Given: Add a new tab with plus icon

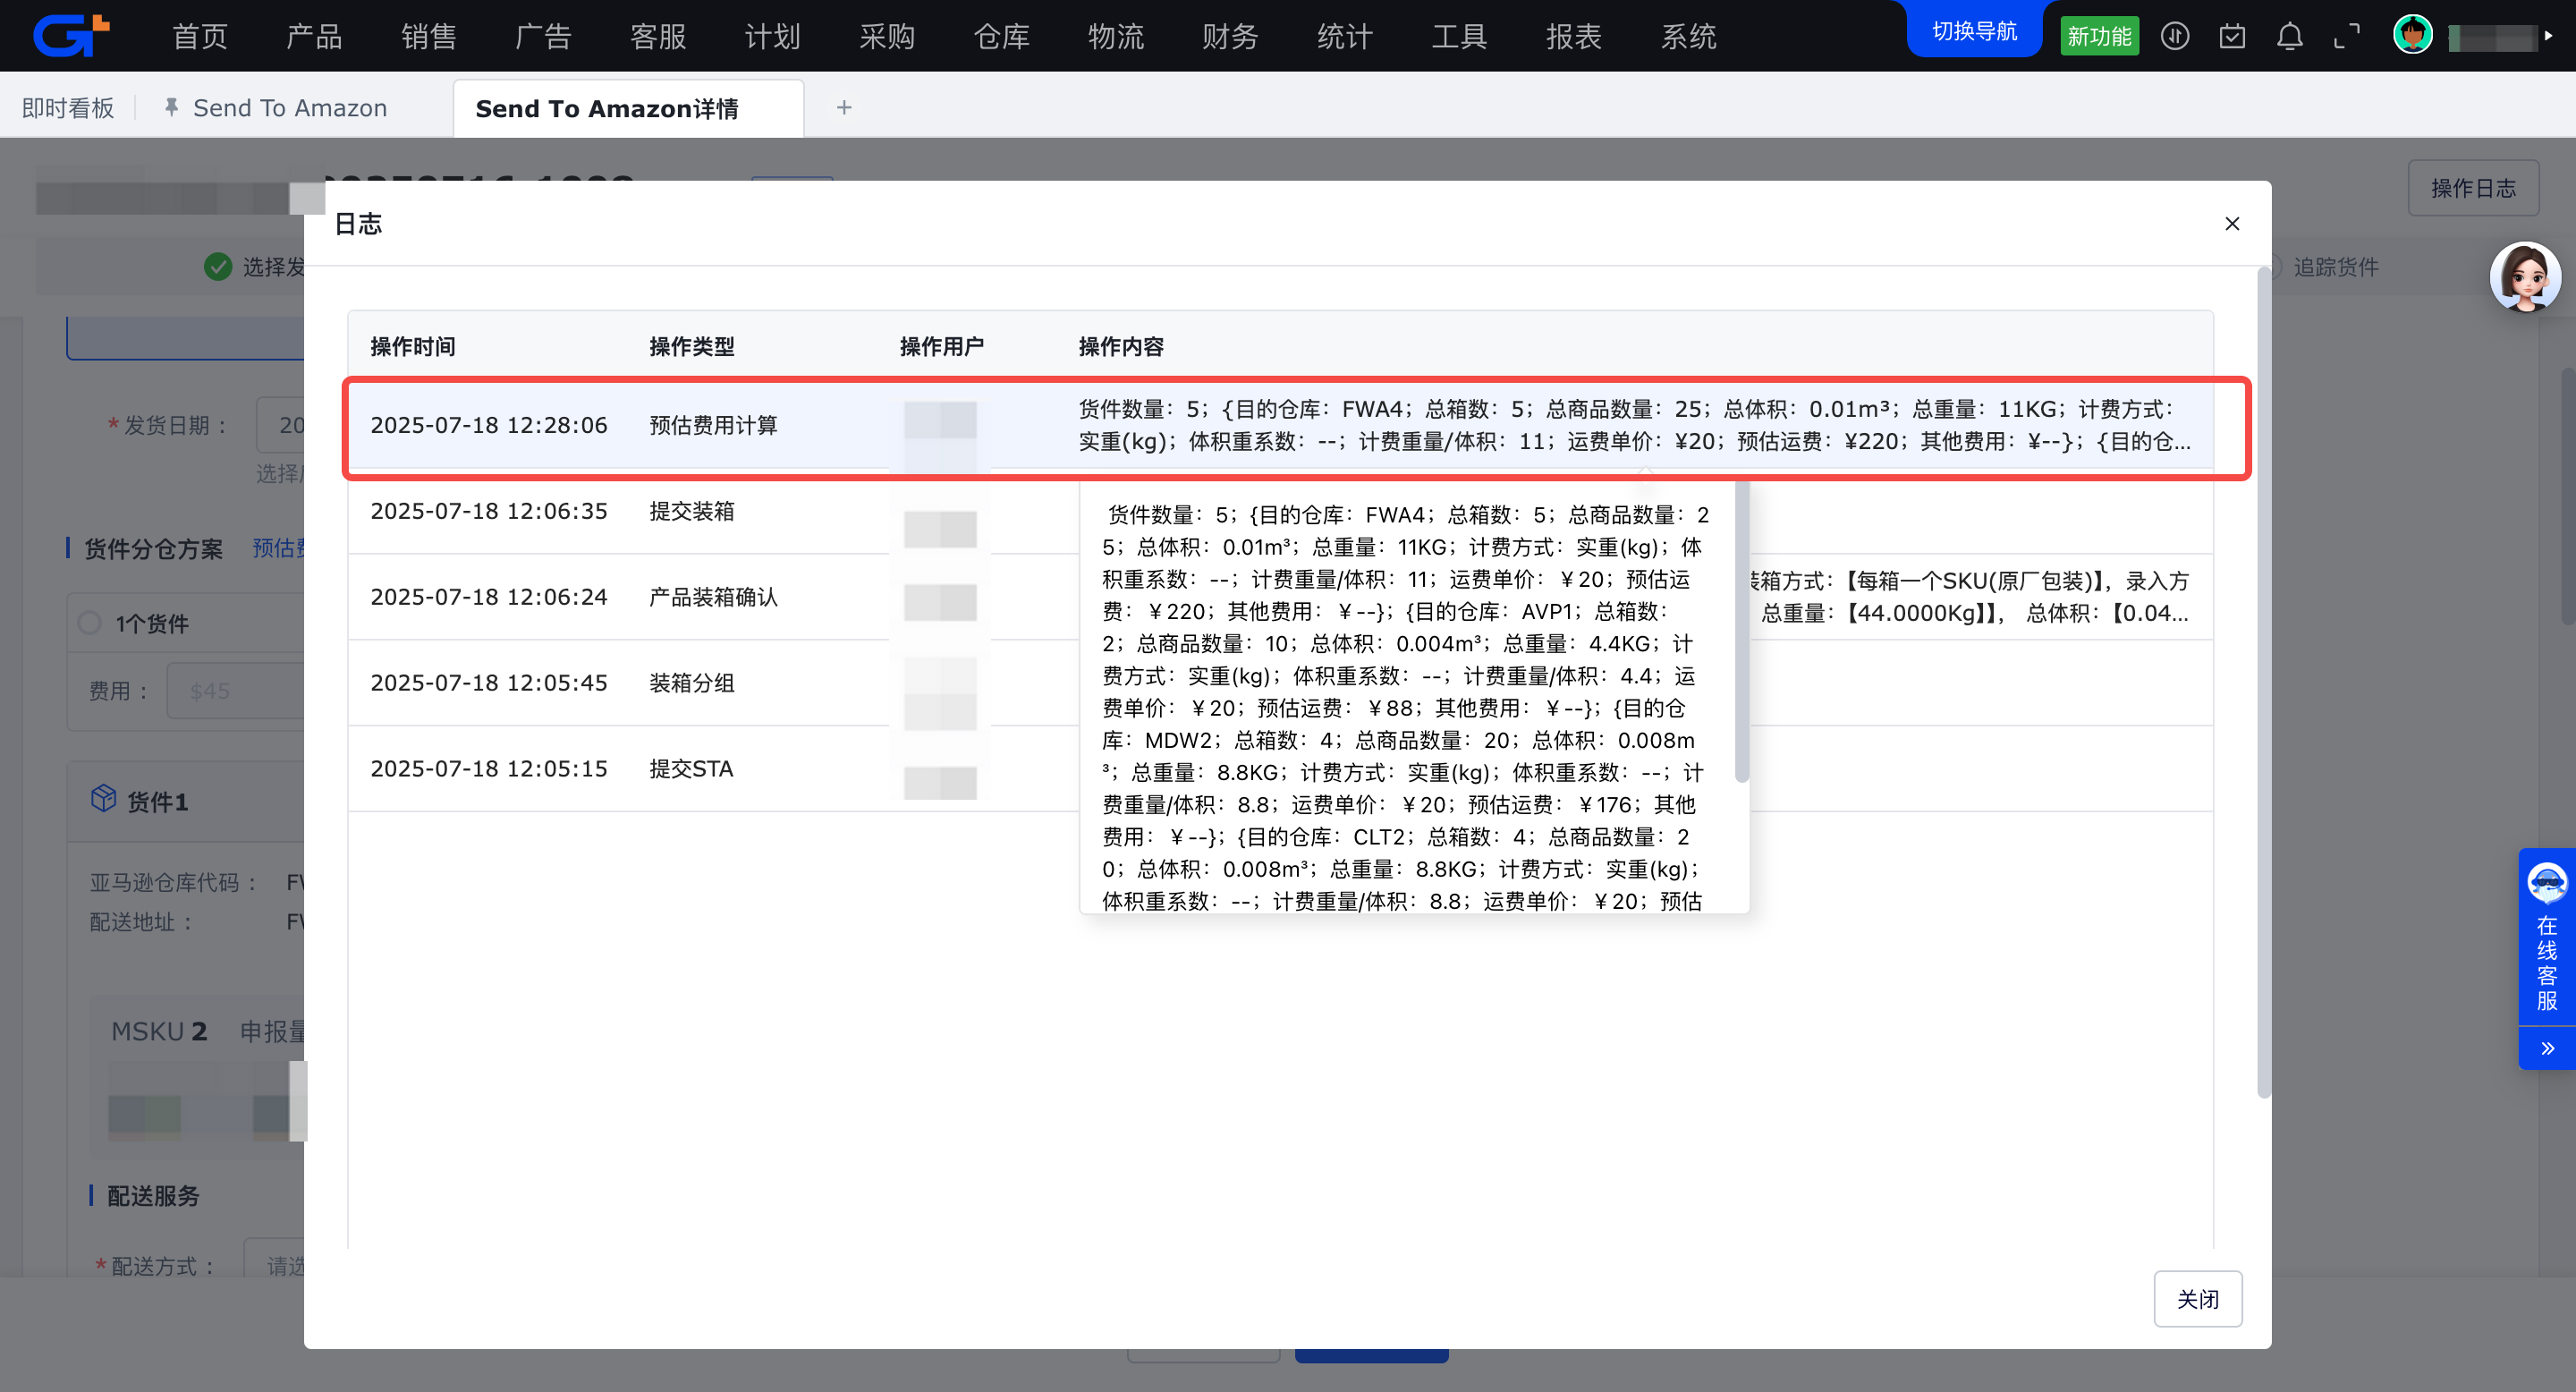Looking at the screenshot, I should tap(844, 107).
